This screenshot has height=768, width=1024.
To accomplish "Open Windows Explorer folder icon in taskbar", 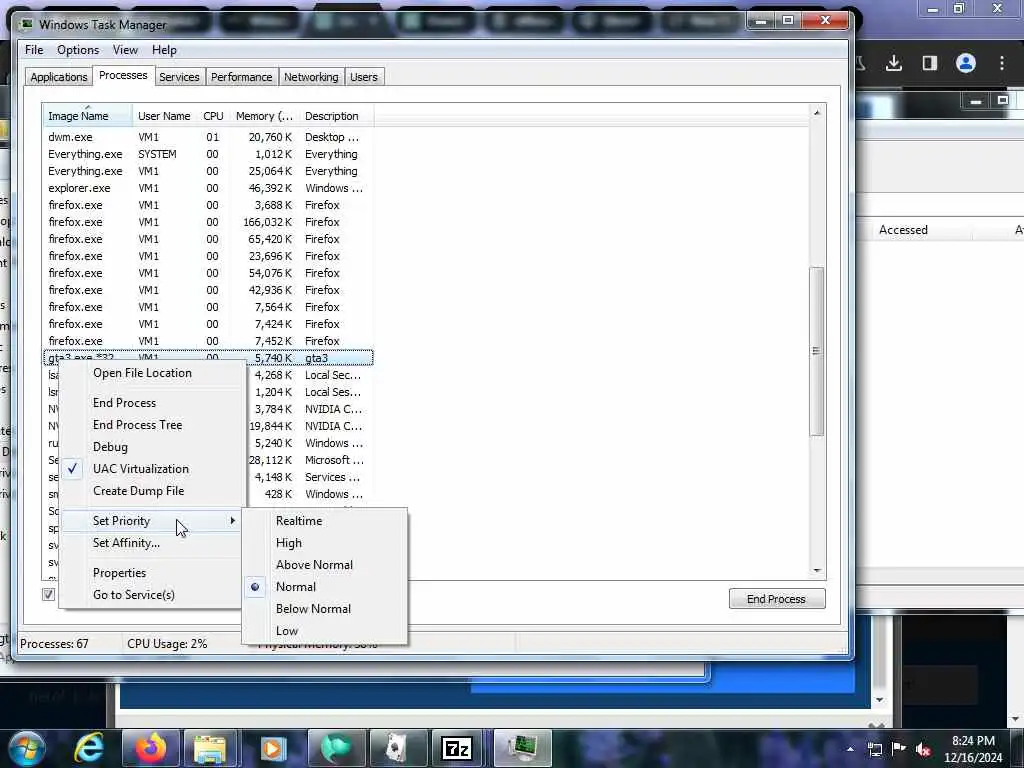I will pyautogui.click(x=210, y=748).
